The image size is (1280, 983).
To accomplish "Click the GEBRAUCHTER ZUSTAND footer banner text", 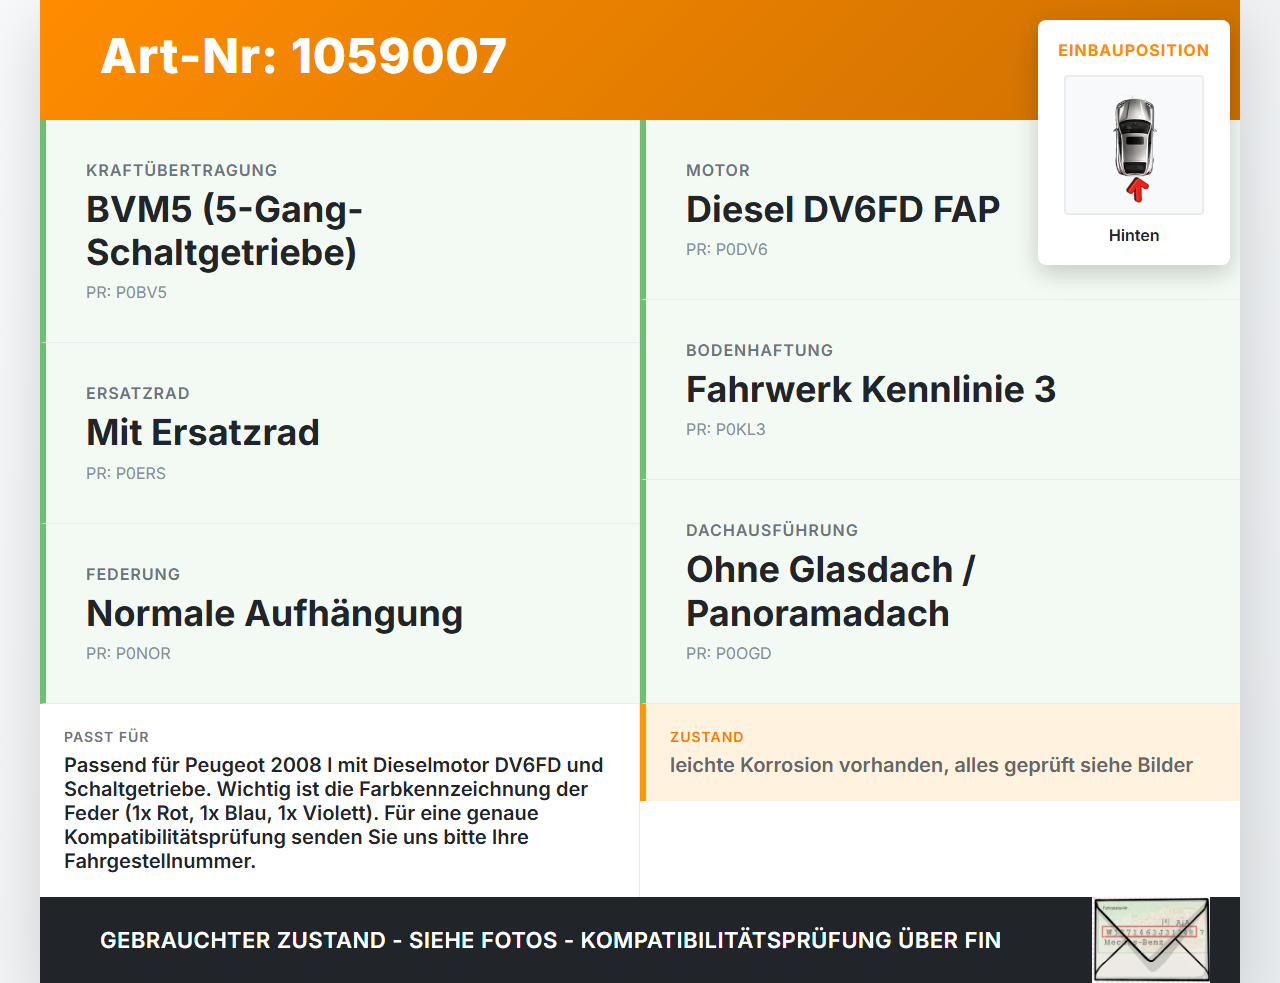I will coord(550,940).
